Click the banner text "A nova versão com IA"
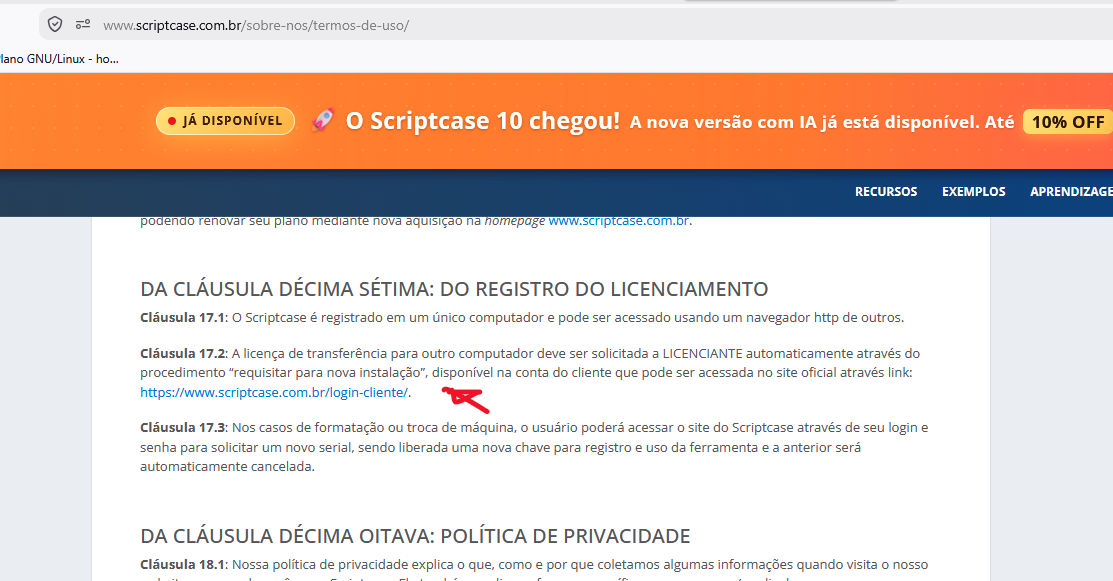This screenshot has height=581, width=1113. click(723, 122)
